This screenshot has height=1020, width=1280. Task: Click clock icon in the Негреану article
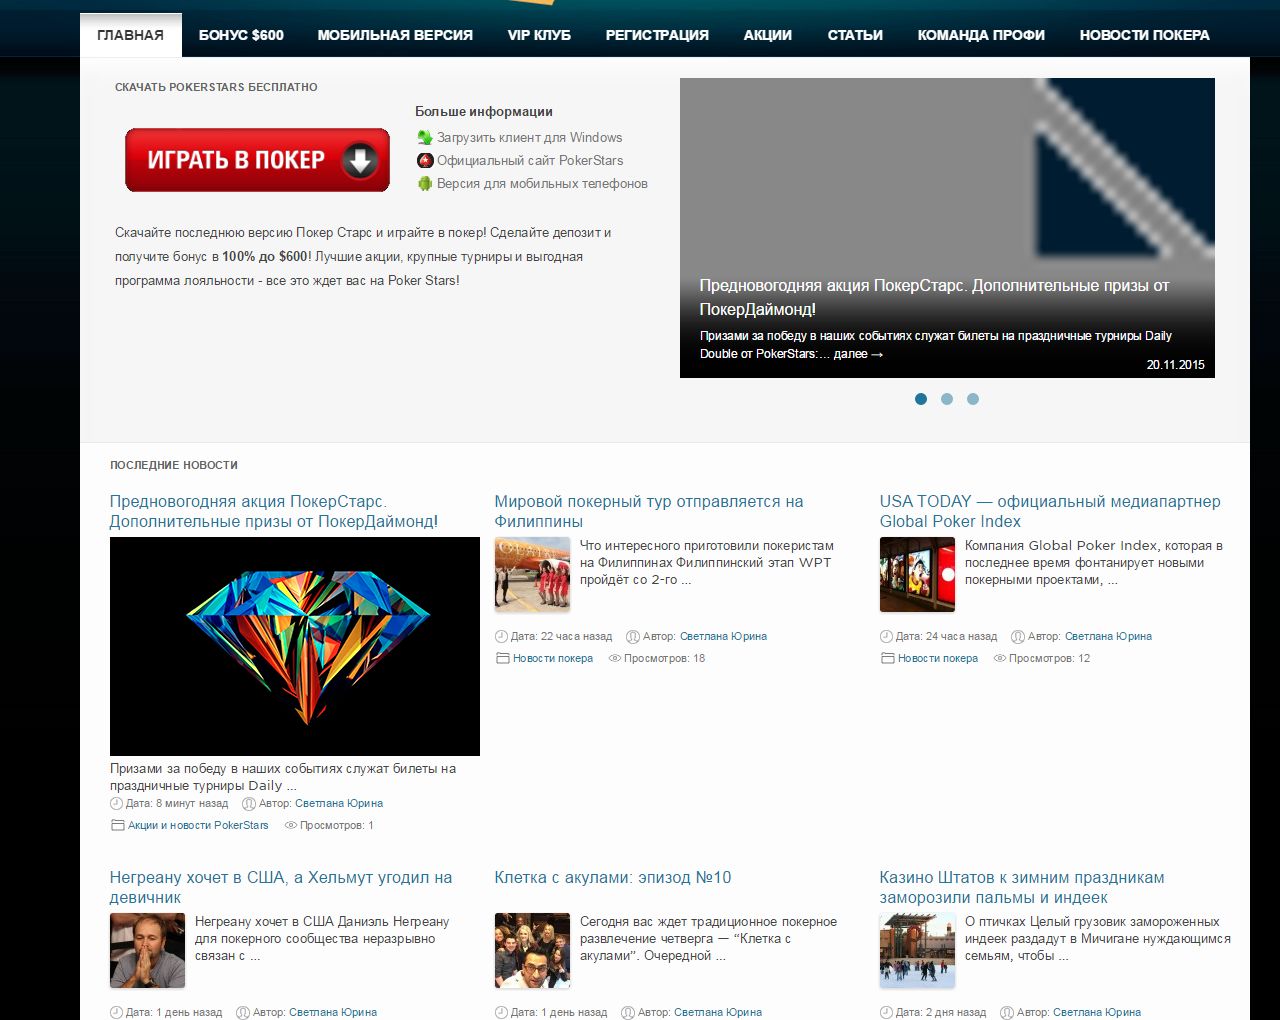116,1012
